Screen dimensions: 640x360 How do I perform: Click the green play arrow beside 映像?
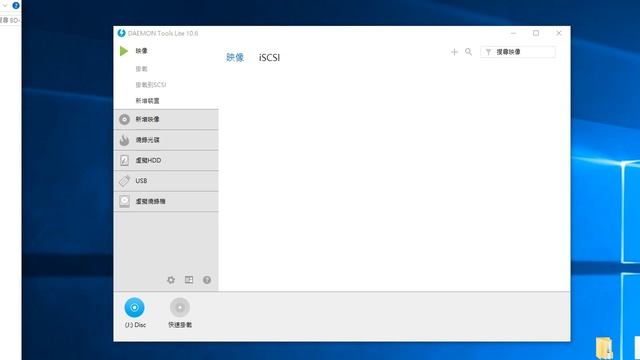point(124,51)
